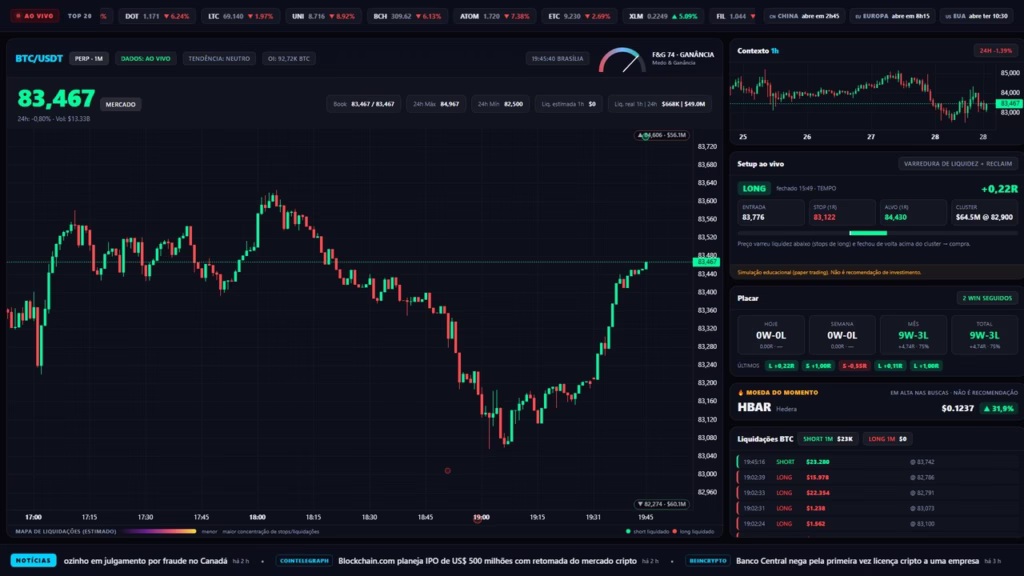This screenshot has width=1024, height=576.
Task: Click the Contexto 1h mini chart
Action: pyautogui.click(x=862, y=96)
